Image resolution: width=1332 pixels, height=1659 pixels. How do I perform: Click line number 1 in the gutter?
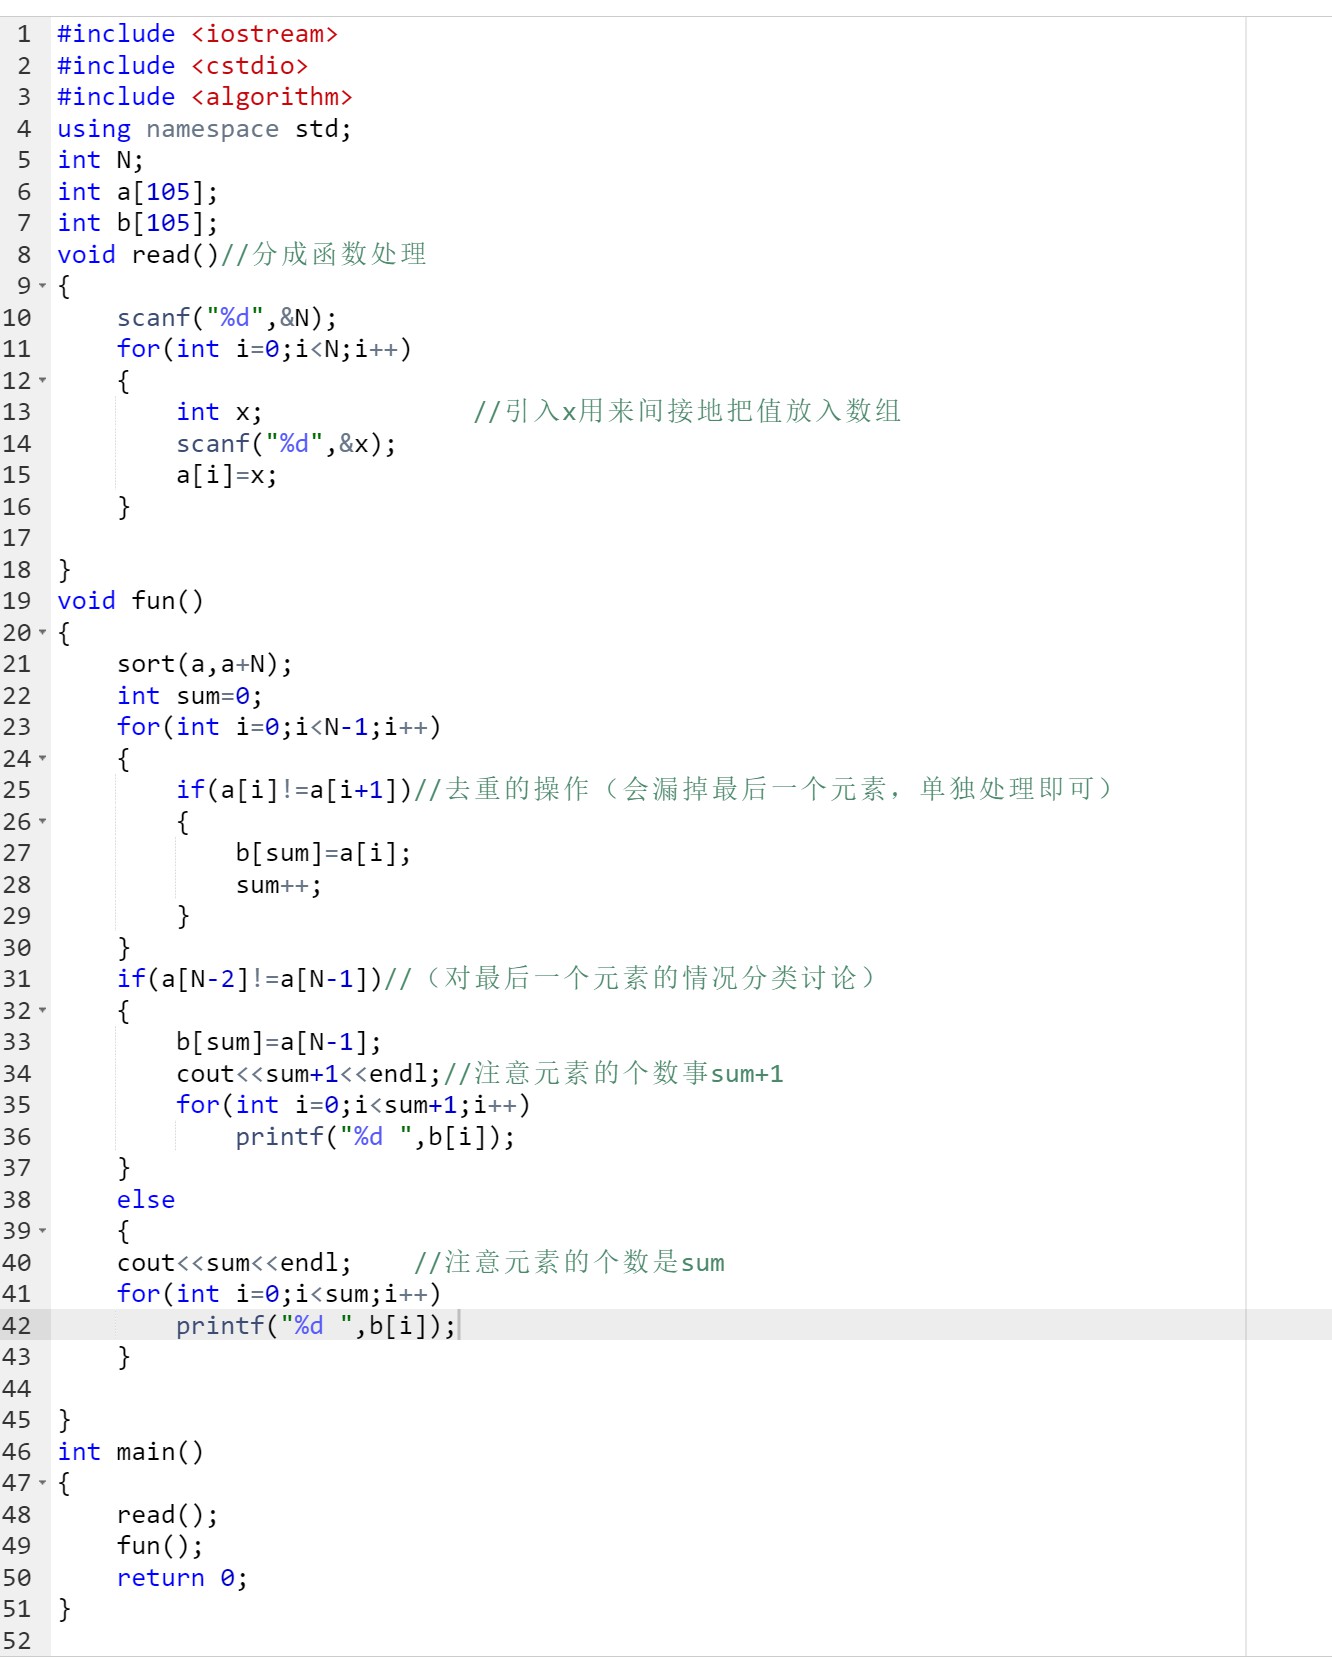(24, 34)
